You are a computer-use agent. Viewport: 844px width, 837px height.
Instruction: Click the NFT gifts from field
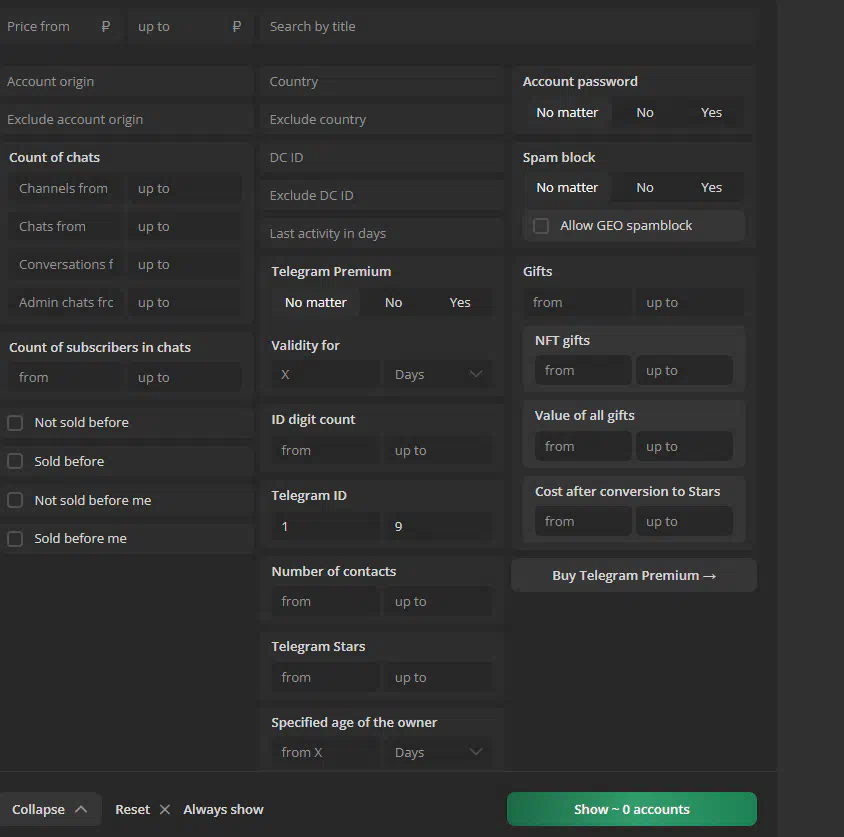point(583,370)
